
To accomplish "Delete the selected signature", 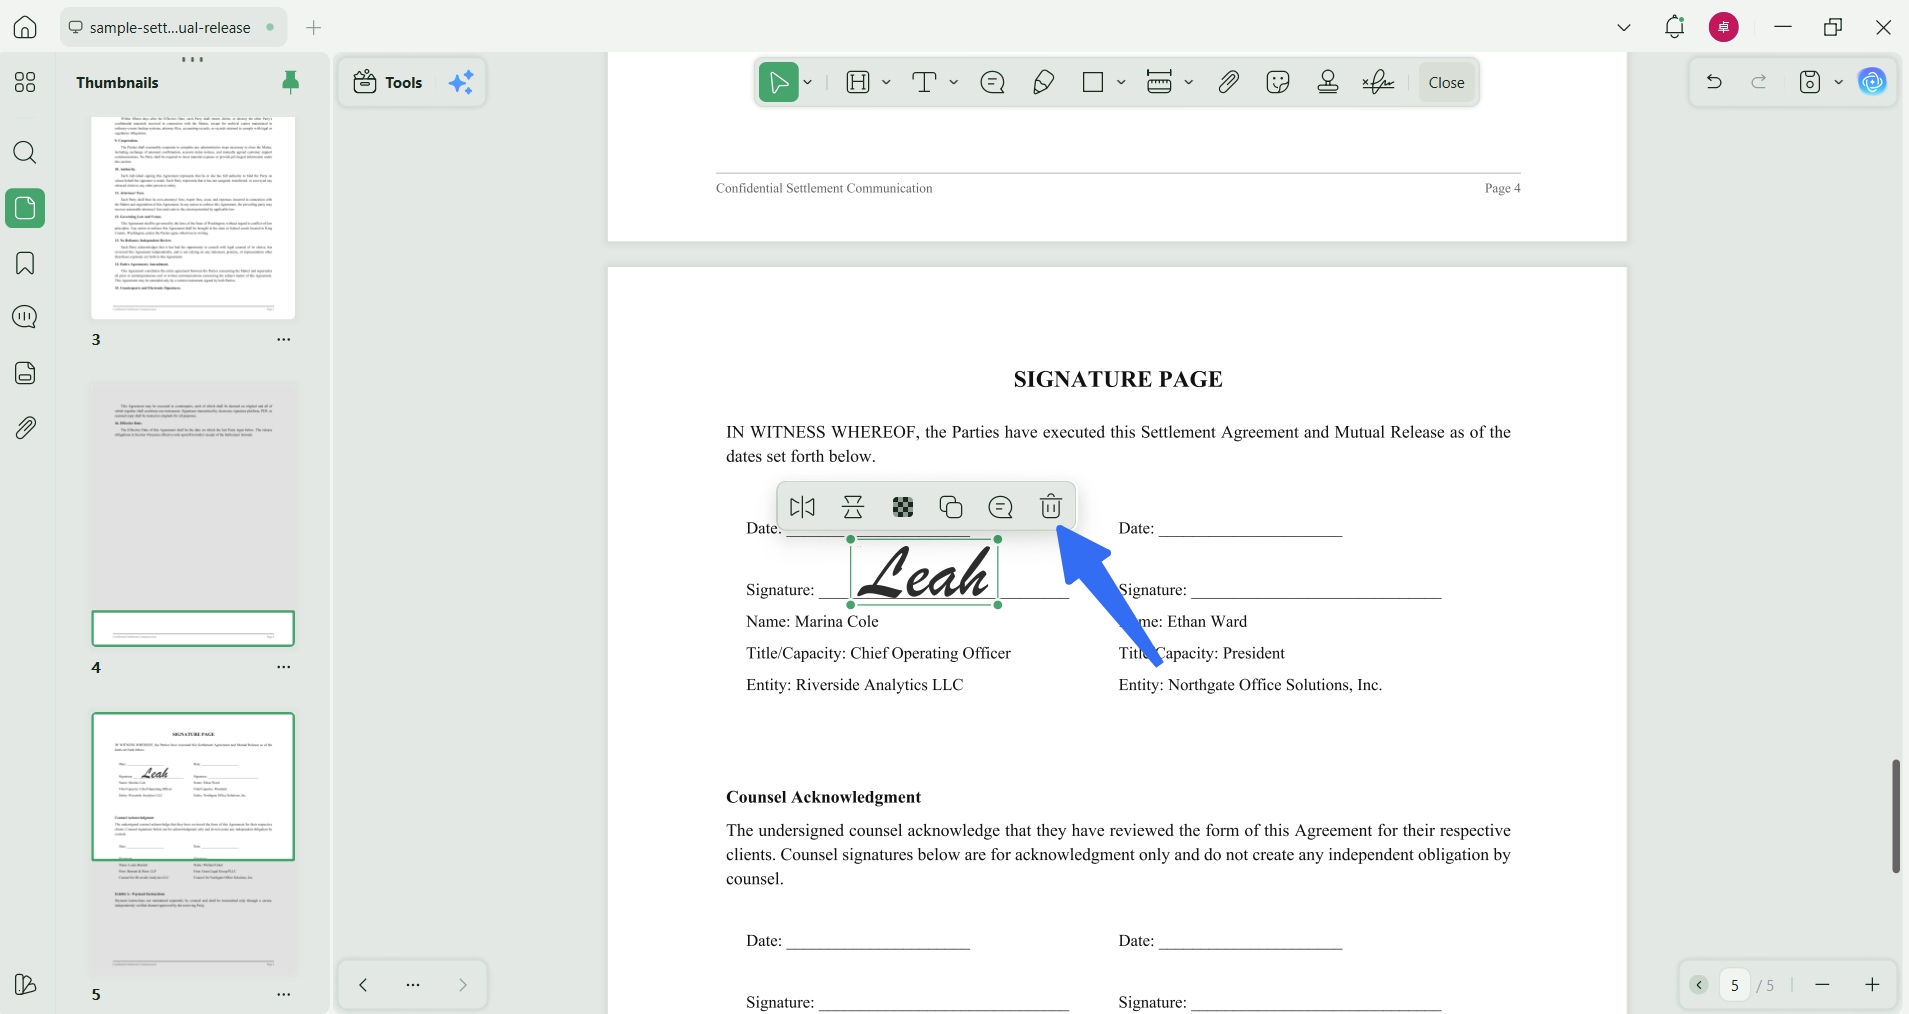I will [1051, 507].
